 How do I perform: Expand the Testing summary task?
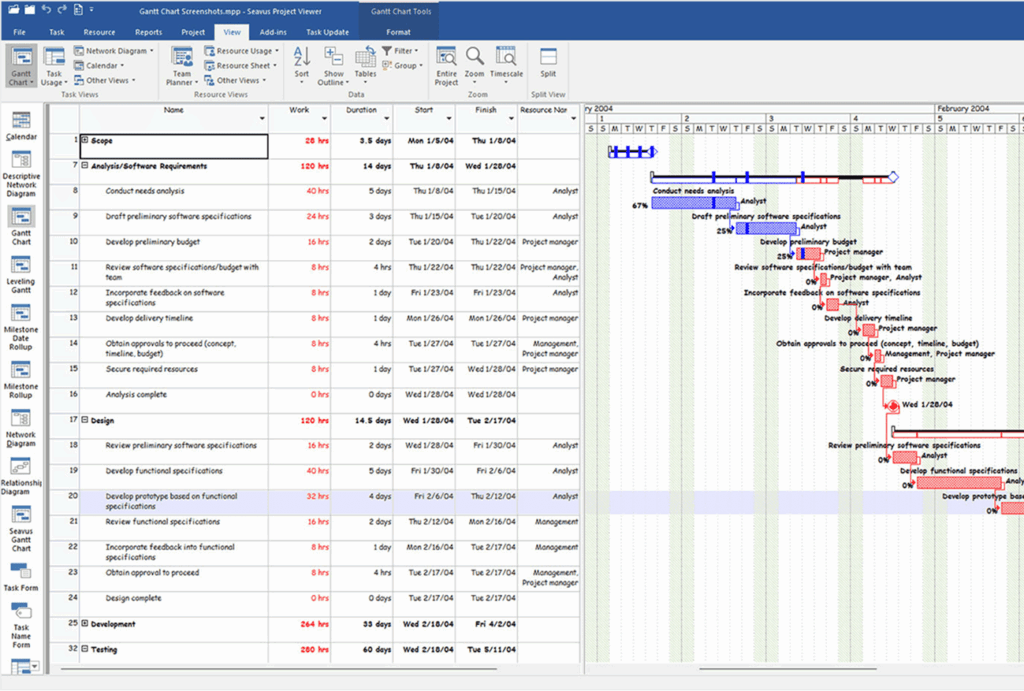click(x=85, y=649)
